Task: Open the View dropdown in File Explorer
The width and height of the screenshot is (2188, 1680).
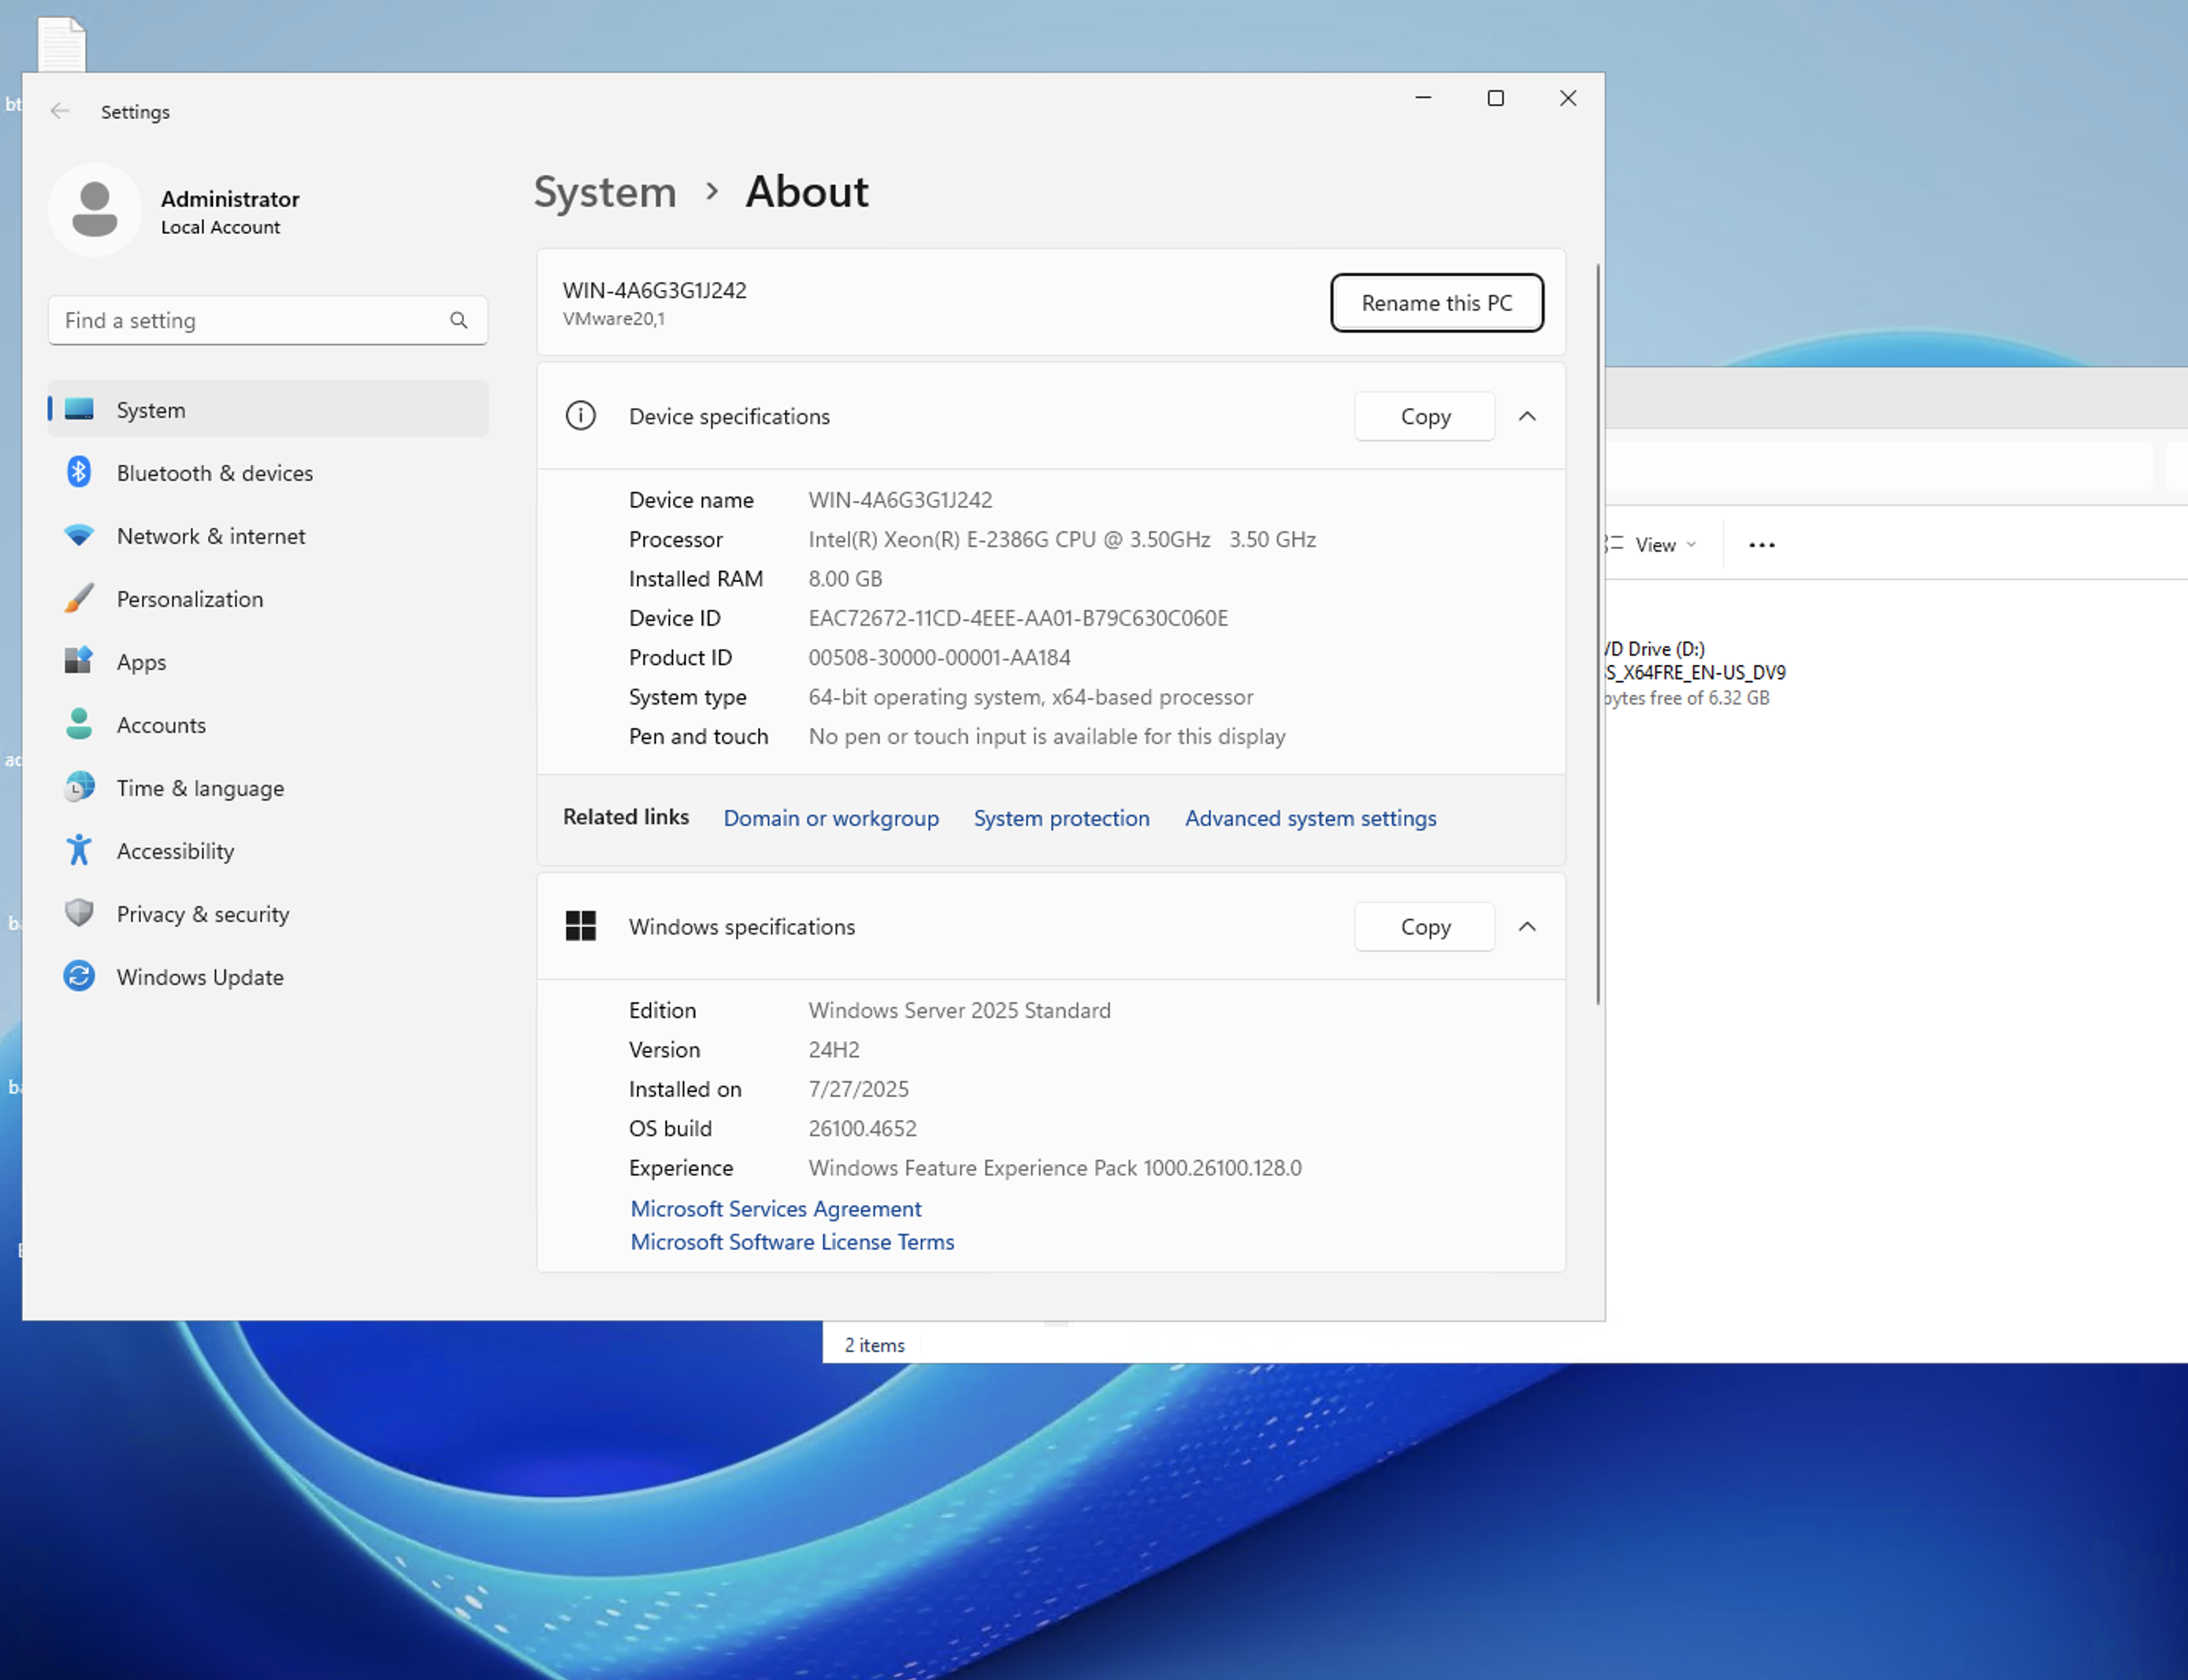Action: click(1654, 545)
